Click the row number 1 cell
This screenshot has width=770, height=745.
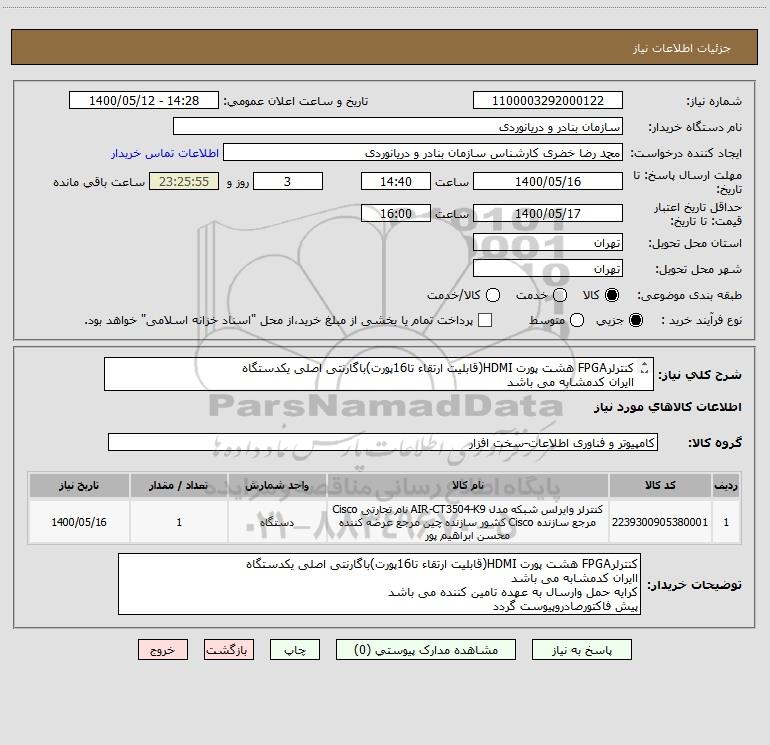click(x=726, y=522)
